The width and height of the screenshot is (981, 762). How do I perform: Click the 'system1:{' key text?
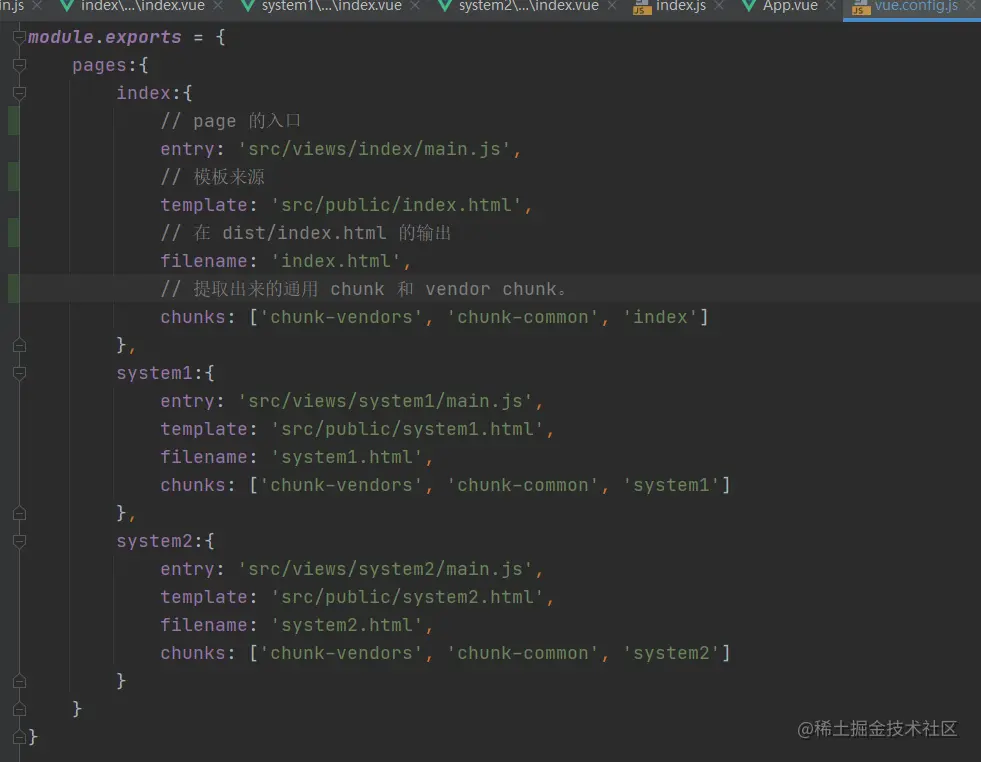click(x=165, y=373)
